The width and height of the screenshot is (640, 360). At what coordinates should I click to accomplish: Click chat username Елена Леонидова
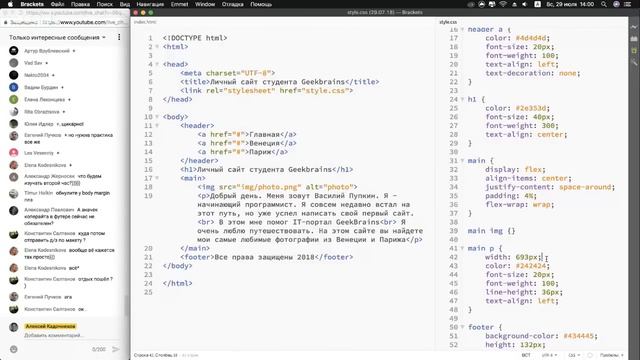click(44, 100)
